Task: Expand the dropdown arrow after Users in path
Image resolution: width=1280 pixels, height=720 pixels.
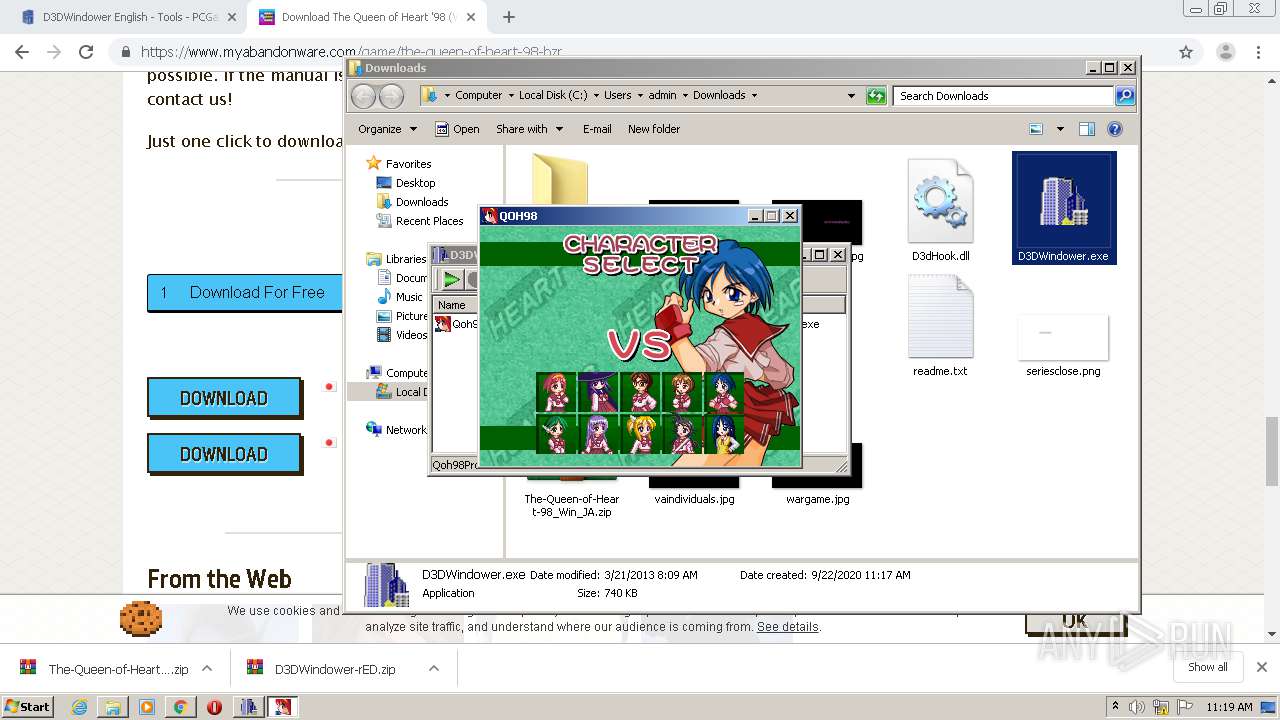Action: tap(639, 96)
